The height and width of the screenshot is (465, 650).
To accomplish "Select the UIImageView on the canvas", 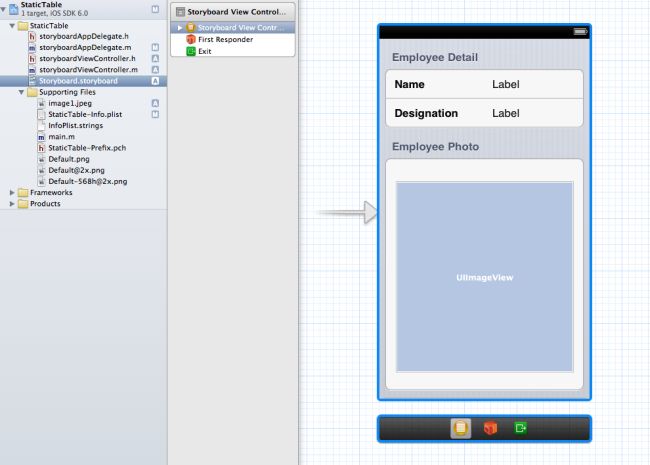I will click(x=484, y=277).
